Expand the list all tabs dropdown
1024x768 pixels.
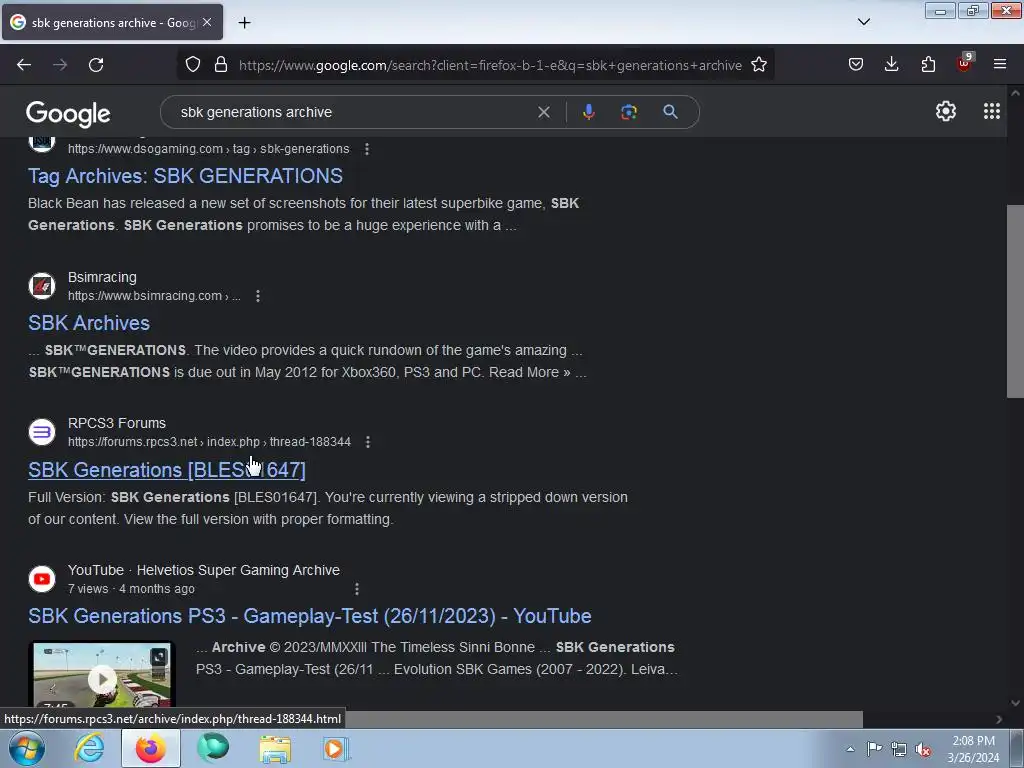pos(864,22)
